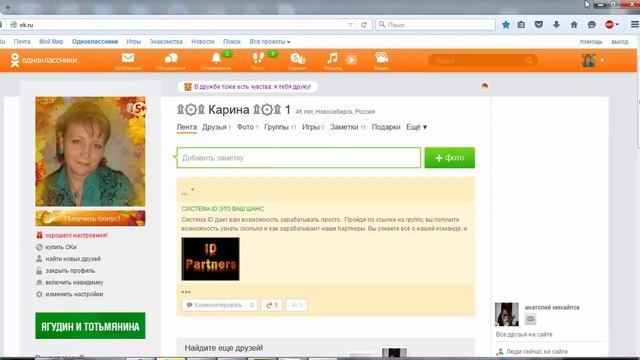Open the Adblock Plus dropdown arrow
The image size is (640, 360).
[x=617, y=25]
